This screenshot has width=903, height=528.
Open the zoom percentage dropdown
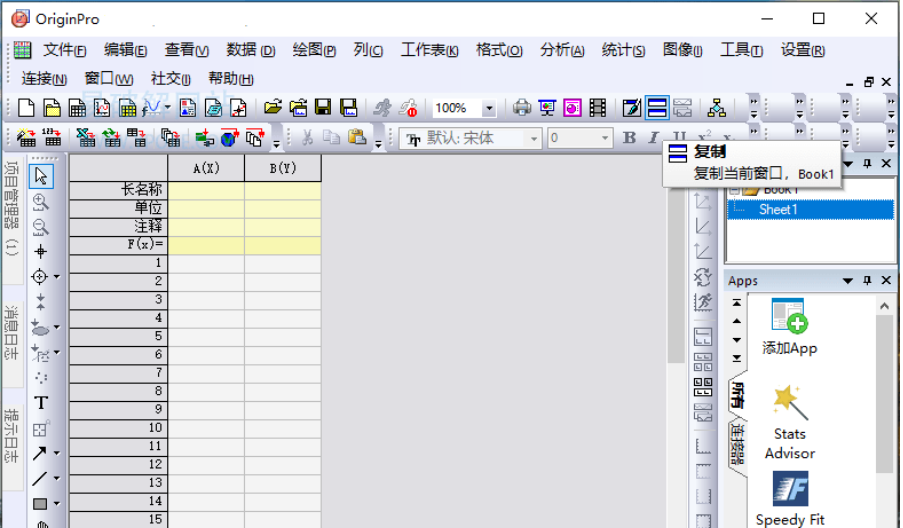(489, 108)
